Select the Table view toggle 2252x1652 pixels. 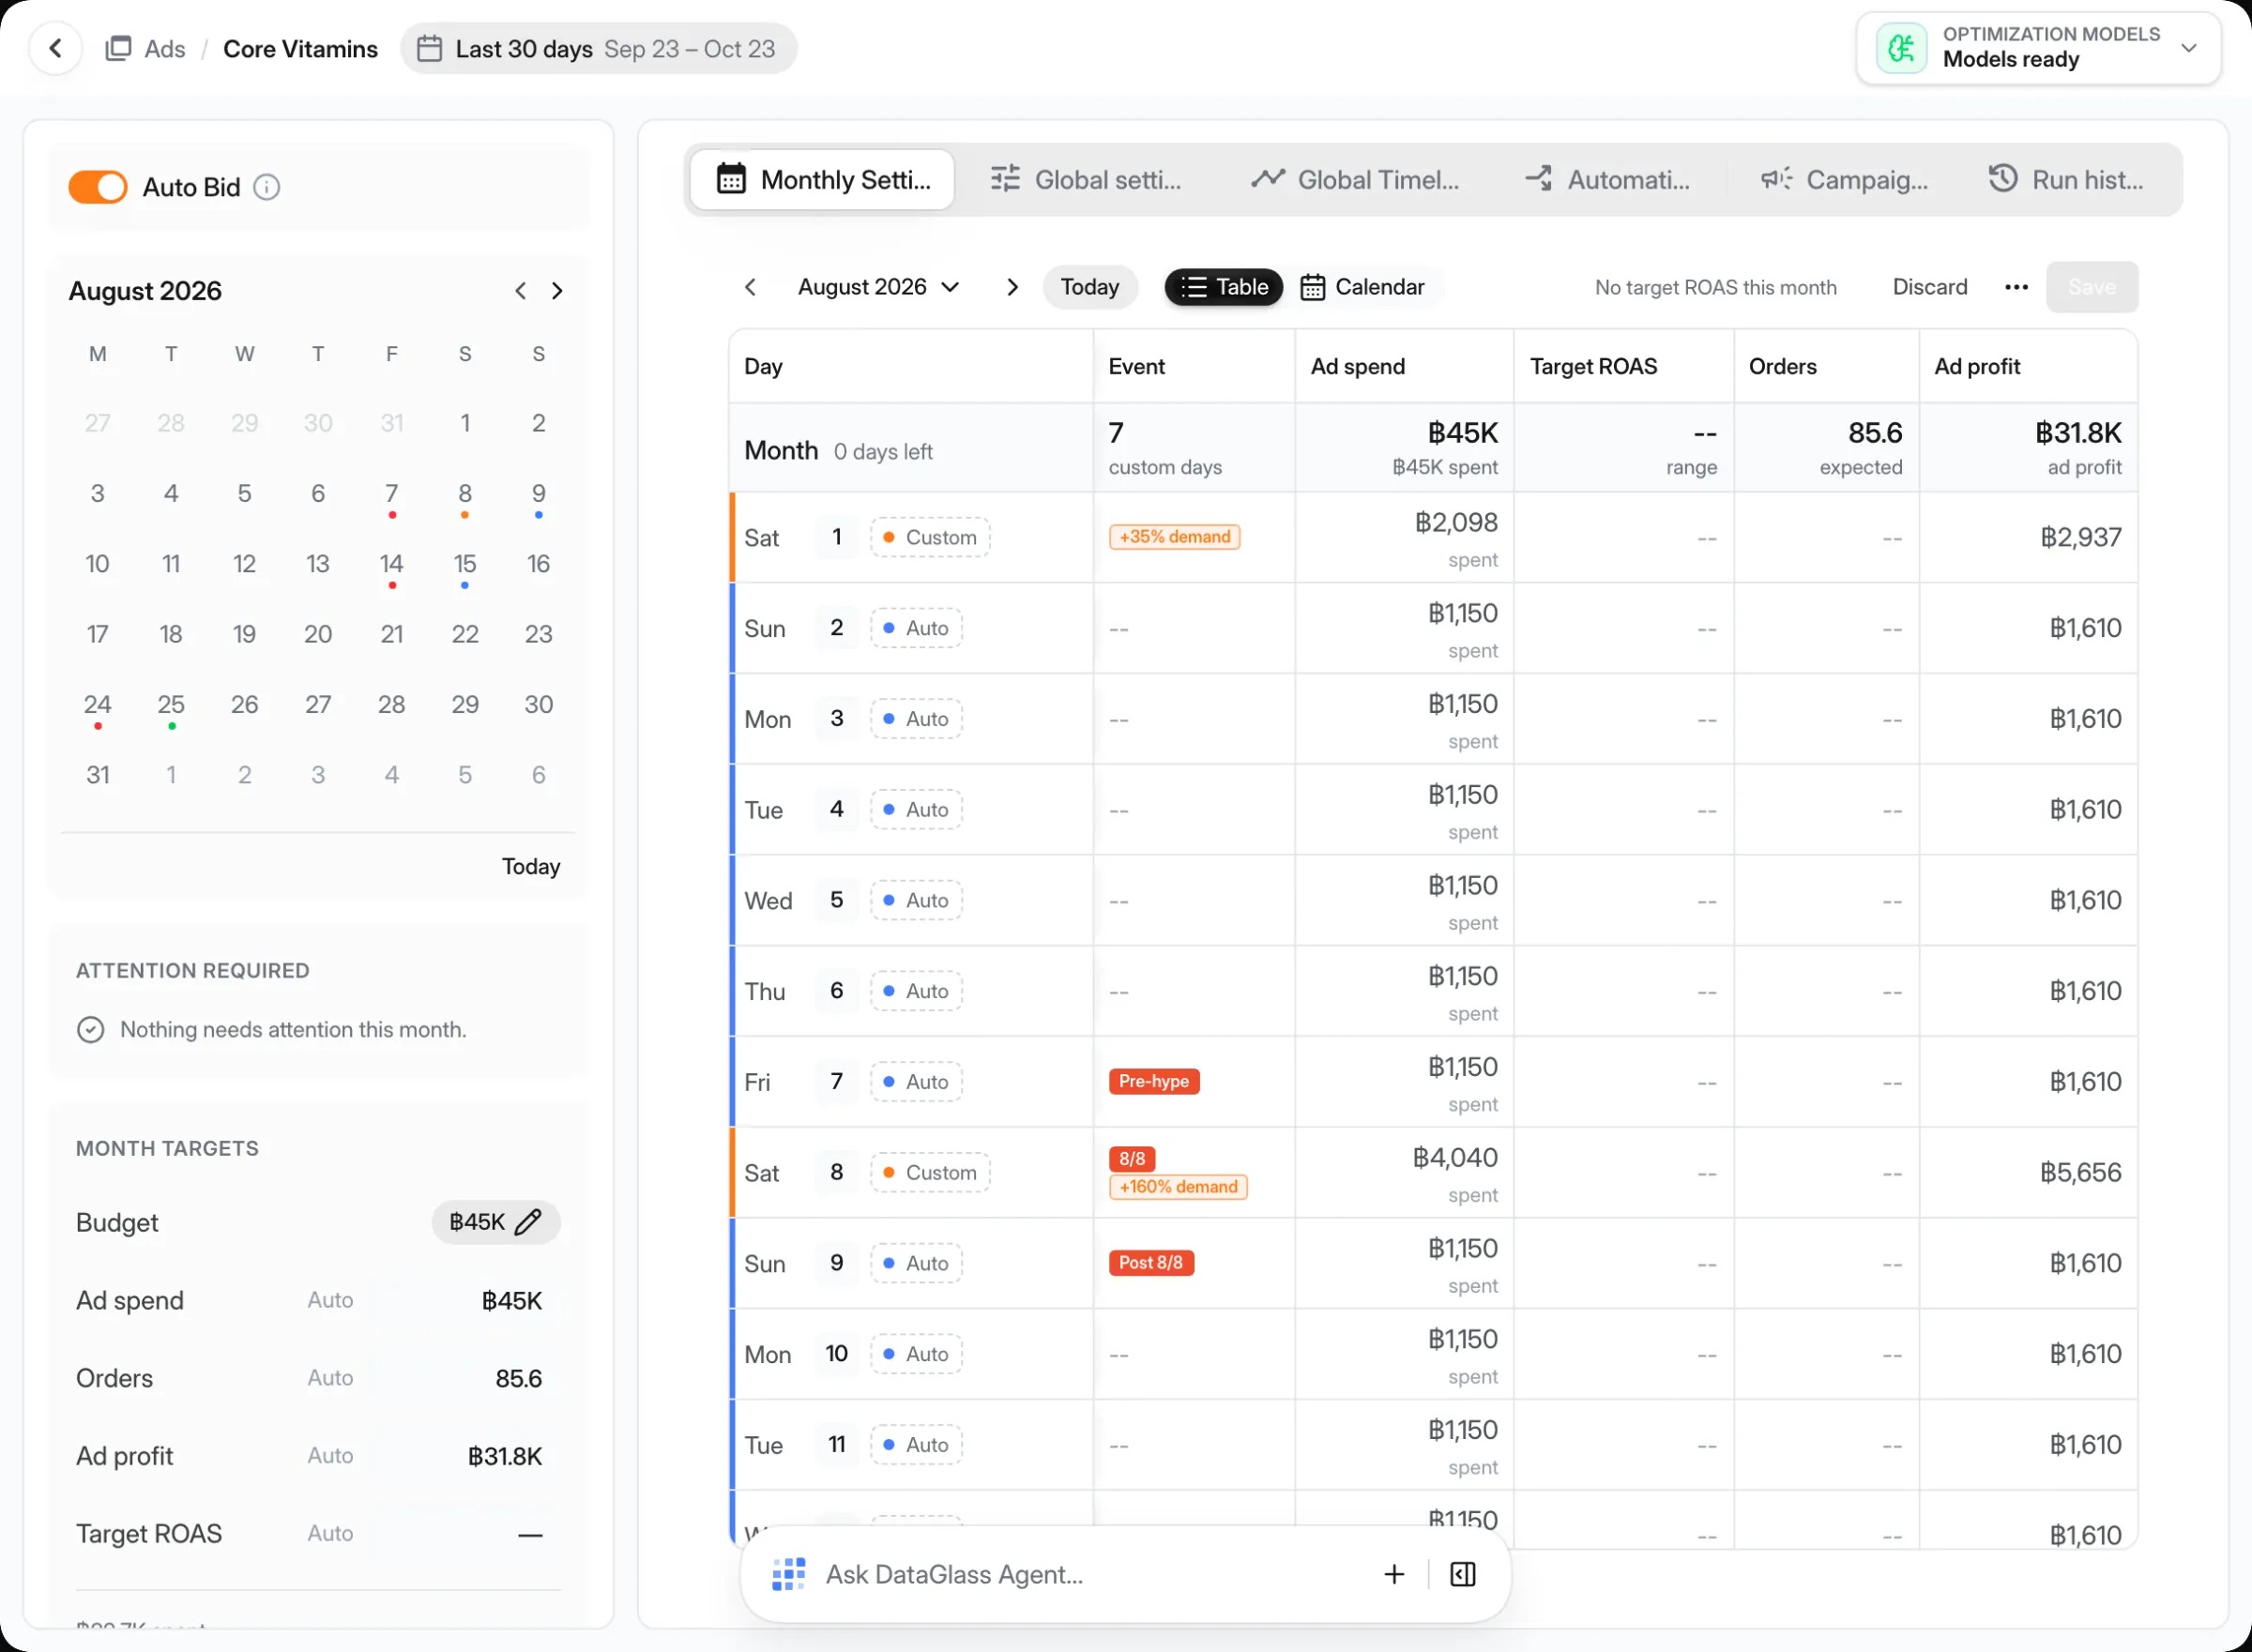[x=1224, y=287]
